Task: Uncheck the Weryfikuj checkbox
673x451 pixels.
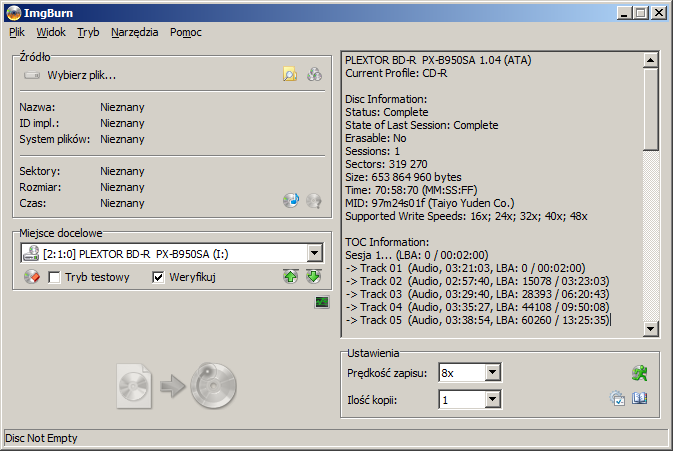Action: (x=158, y=278)
